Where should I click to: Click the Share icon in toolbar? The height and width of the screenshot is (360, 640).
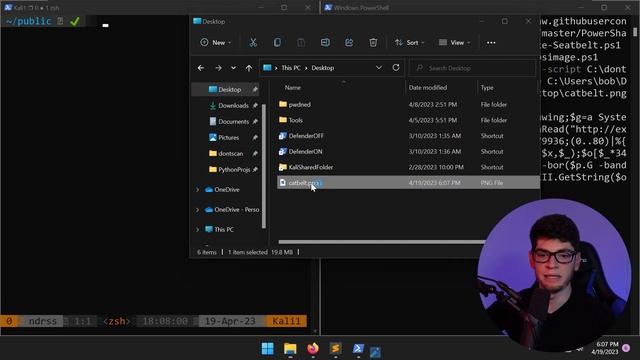(349, 42)
